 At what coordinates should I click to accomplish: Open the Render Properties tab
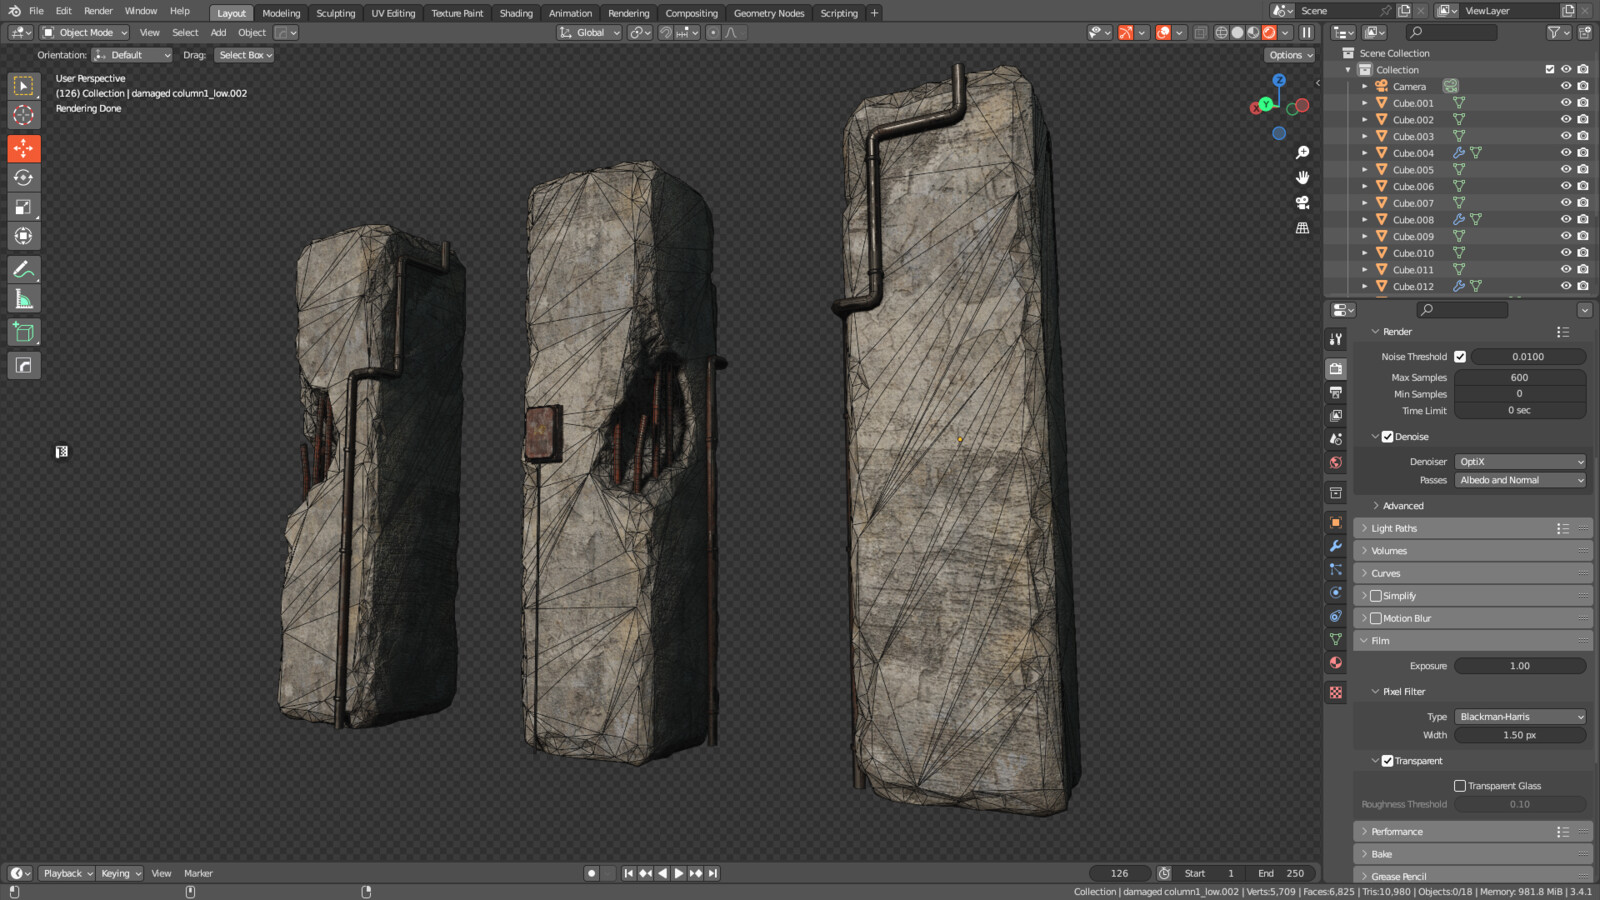click(x=1335, y=368)
